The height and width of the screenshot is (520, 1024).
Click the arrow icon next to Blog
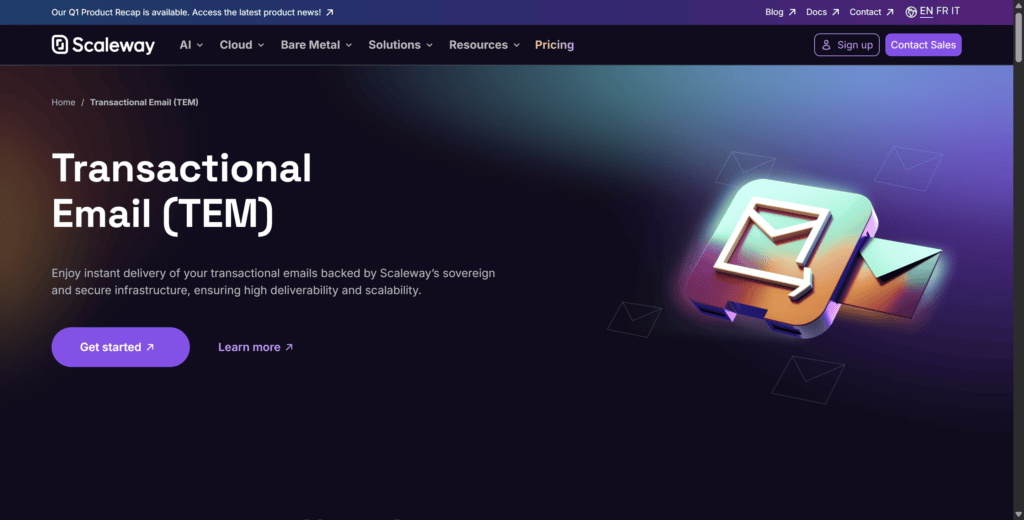click(x=792, y=12)
